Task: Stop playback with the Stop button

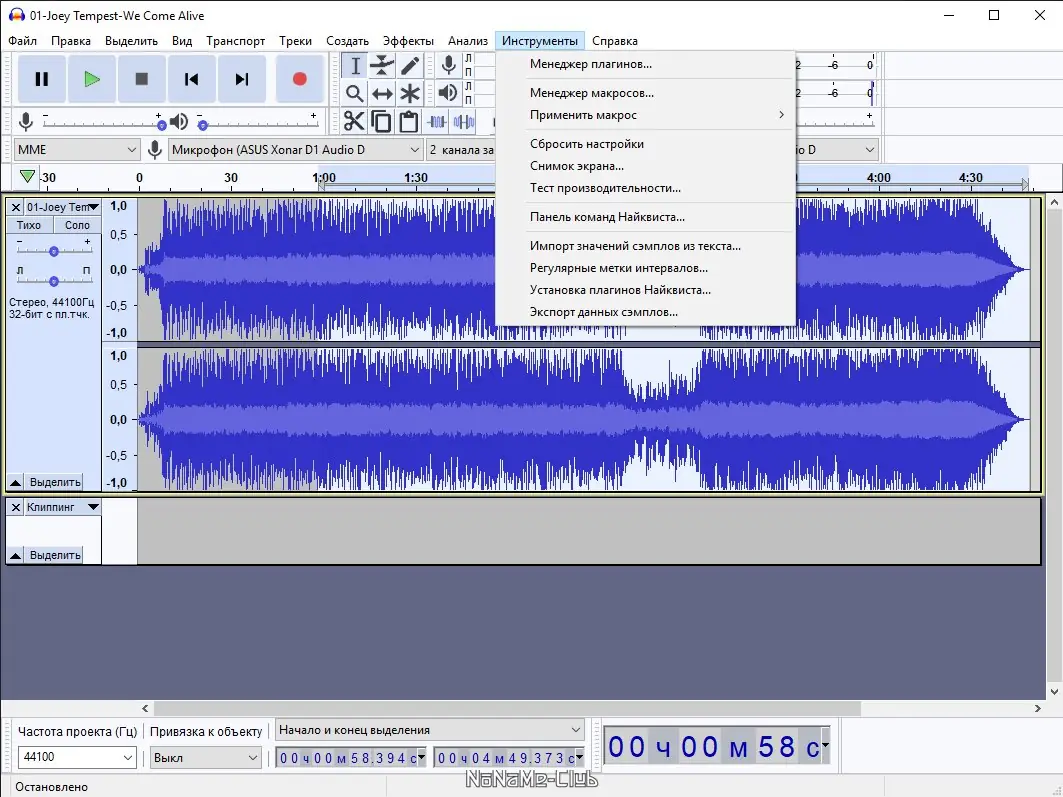Action: click(142, 79)
